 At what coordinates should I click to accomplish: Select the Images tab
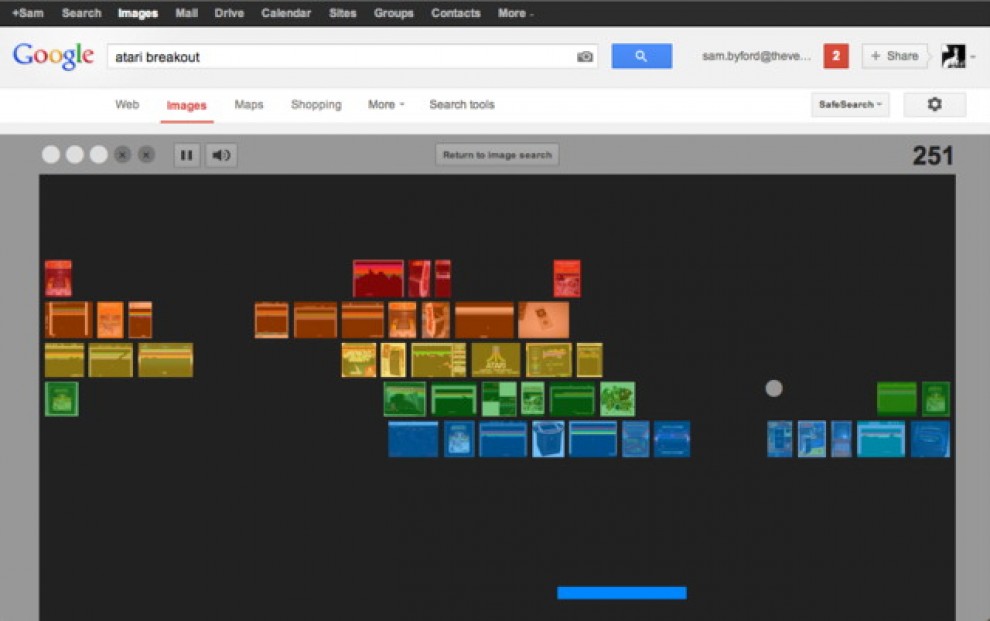pyautogui.click(x=186, y=105)
